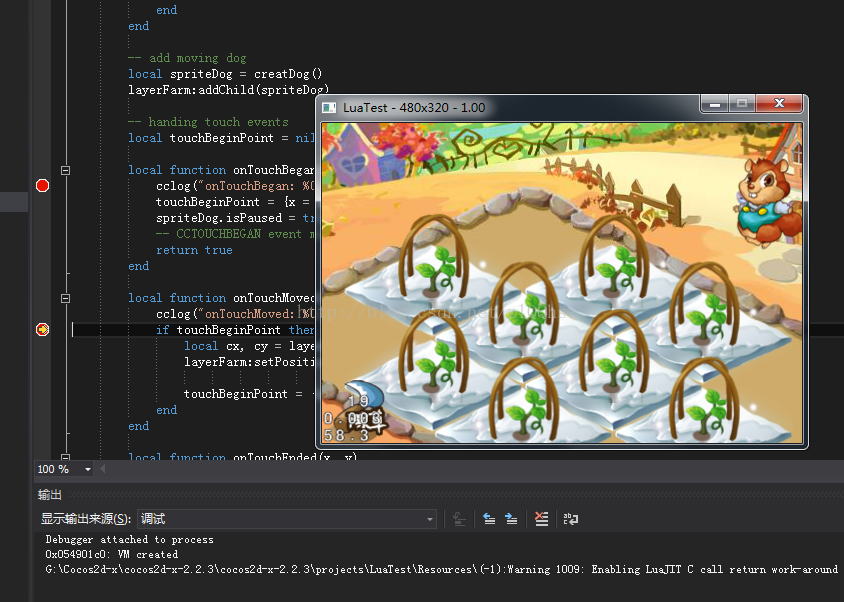Click the "if touchBeginPoint then" code line

pos(235,330)
